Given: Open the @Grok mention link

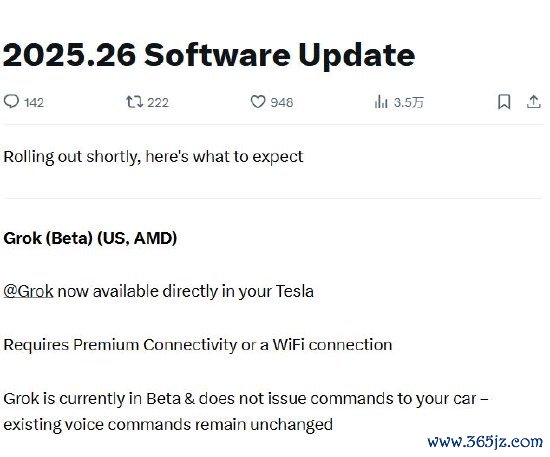Looking at the screenshot, I should tap(28, 291).
